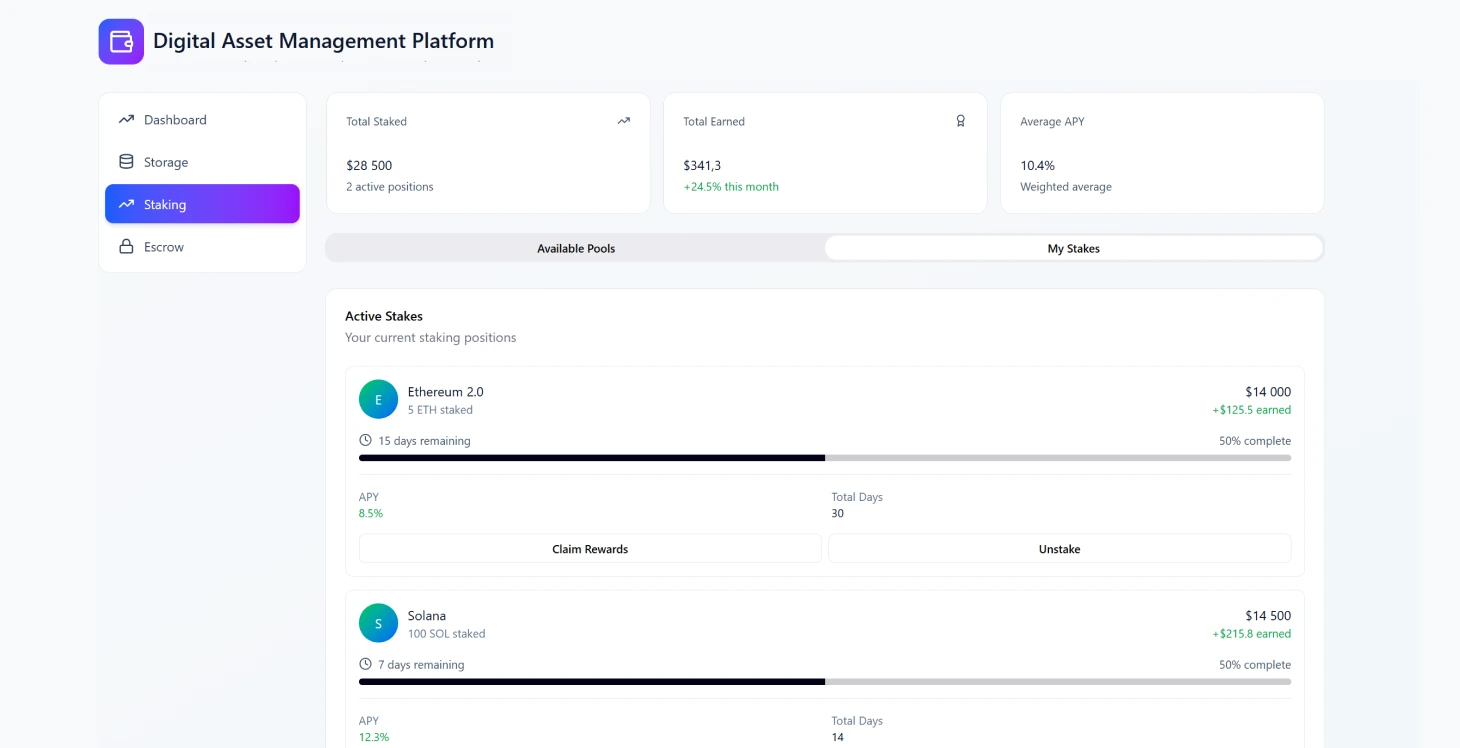Click the clock icon beside 7 days remaining
This screenshot has width=1460, height=748.
click(364, 664)
